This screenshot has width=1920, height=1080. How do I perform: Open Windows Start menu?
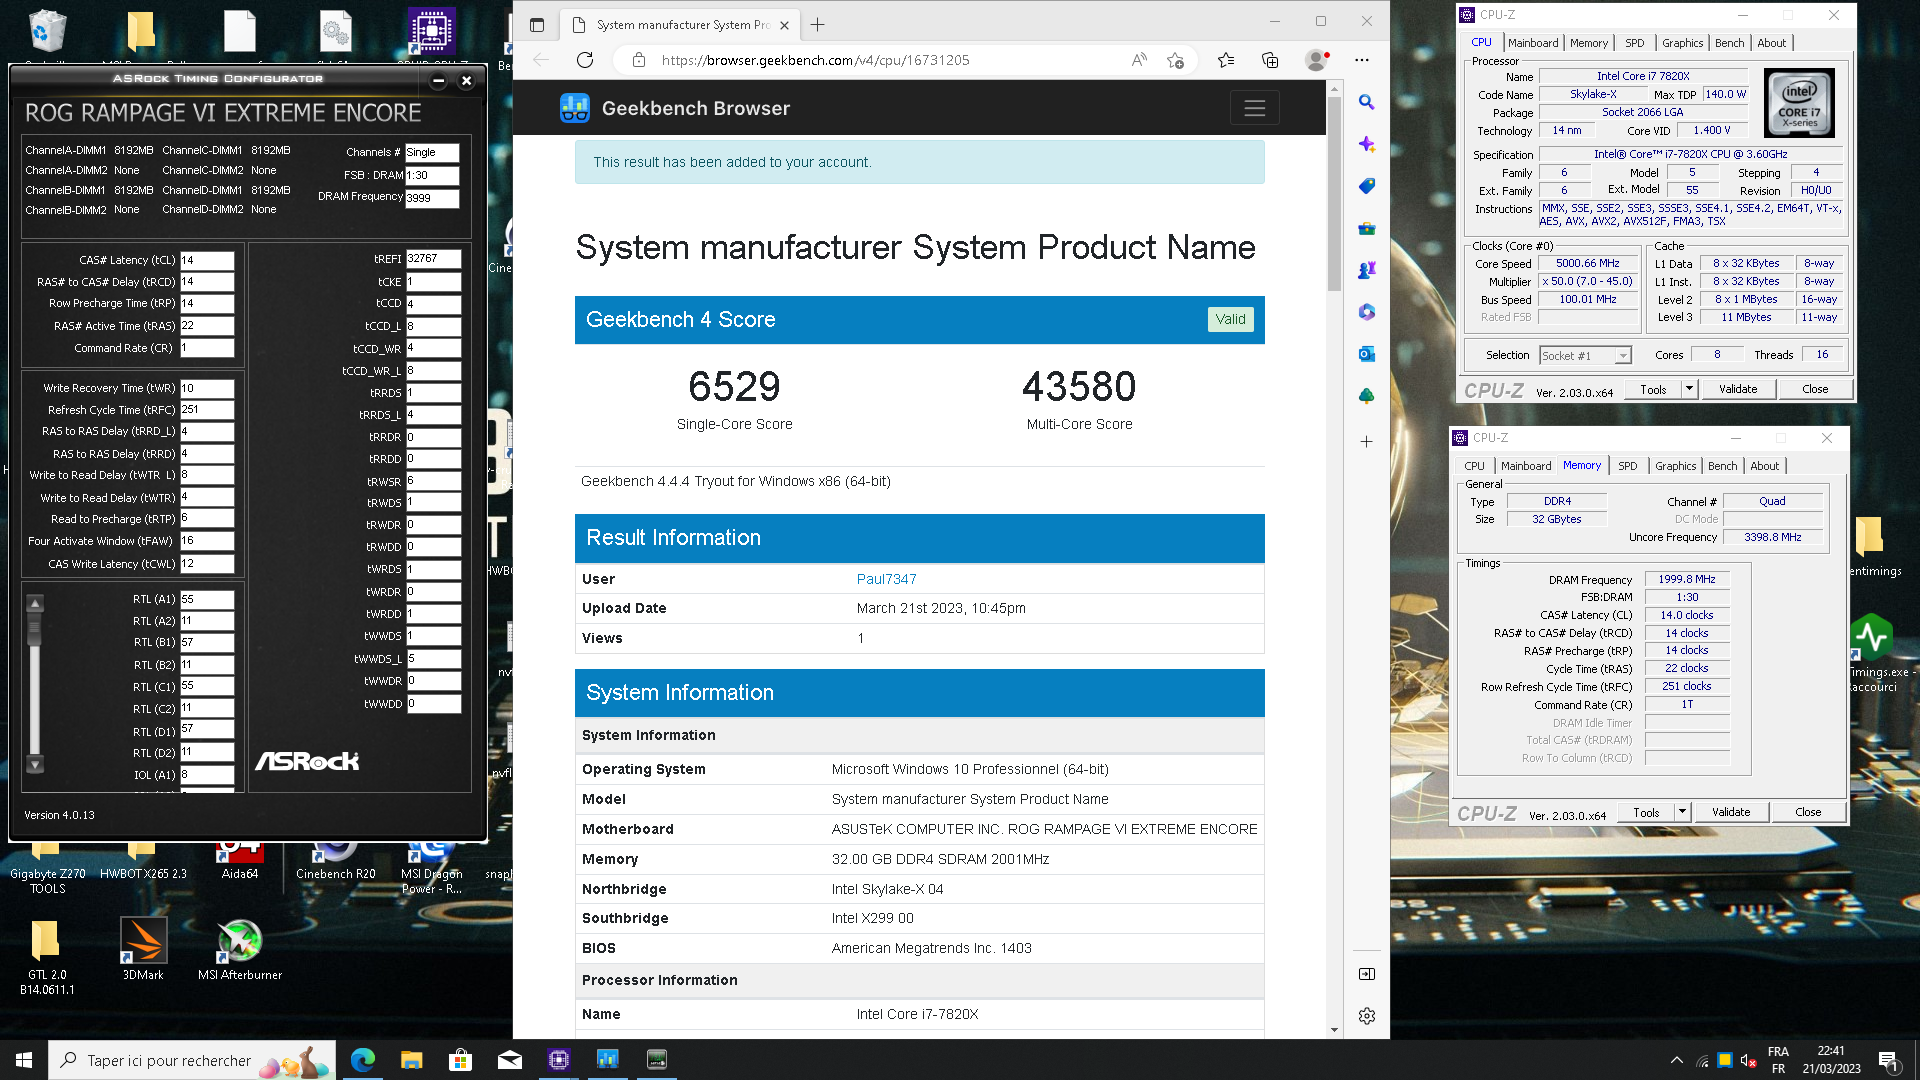[24, 1060]
